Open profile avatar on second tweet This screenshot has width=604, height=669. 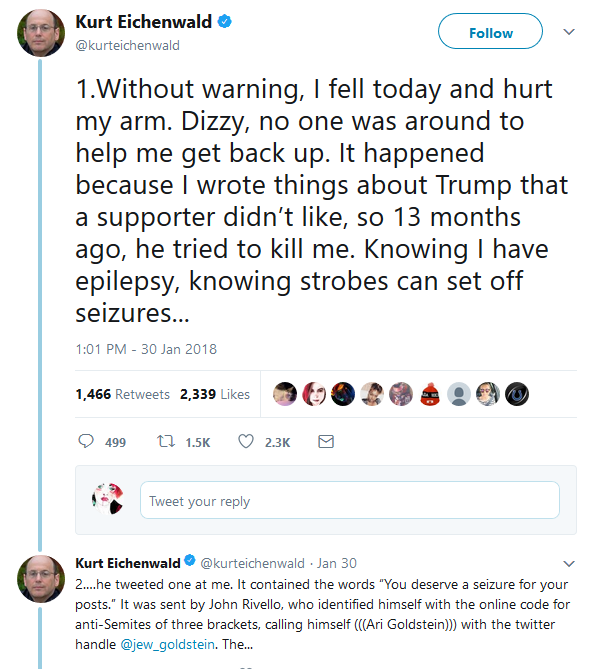click(41, 579)
